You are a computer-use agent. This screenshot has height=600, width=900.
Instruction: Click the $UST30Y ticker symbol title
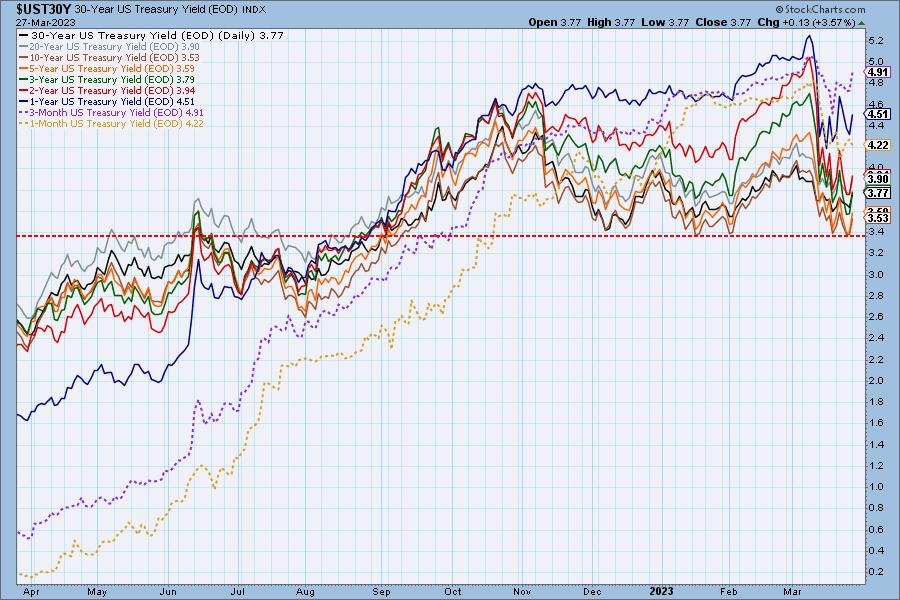coord(44,9)
